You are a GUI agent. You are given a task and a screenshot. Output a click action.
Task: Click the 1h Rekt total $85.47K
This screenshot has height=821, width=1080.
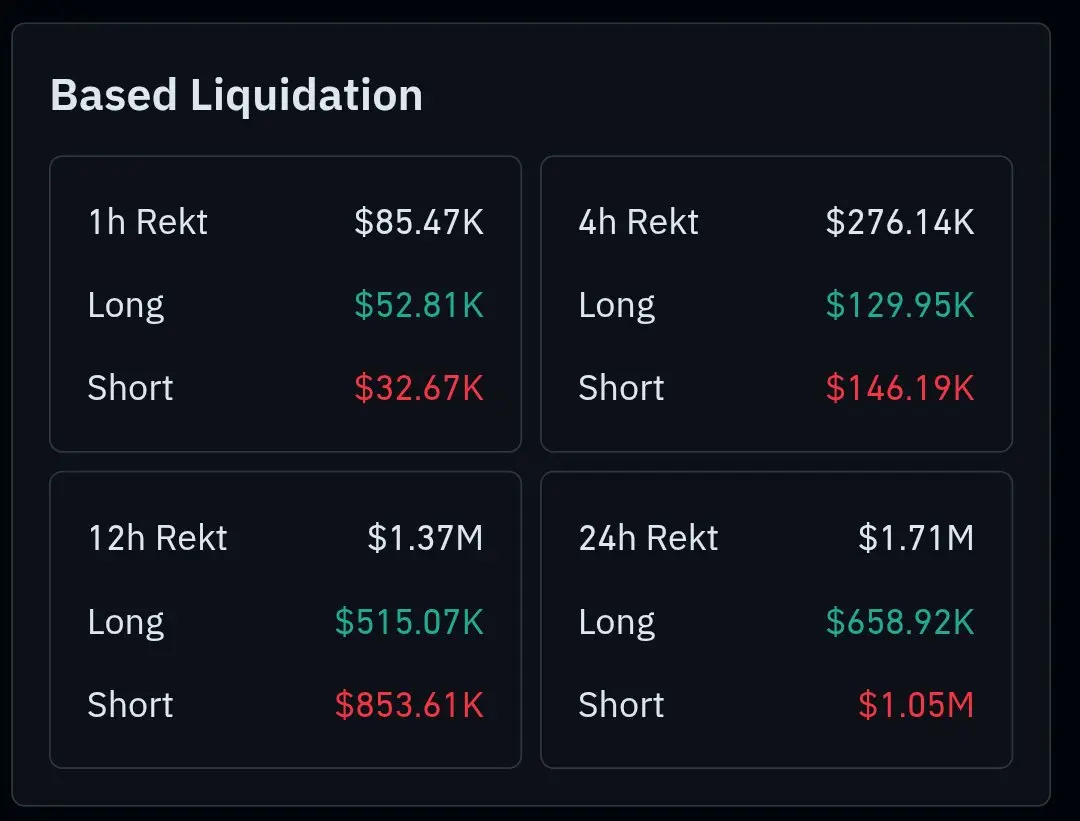pos(419,222)
